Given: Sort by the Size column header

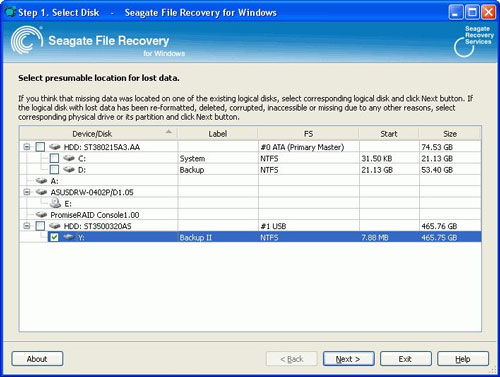Looking at the screenshot, I should 450,134.
